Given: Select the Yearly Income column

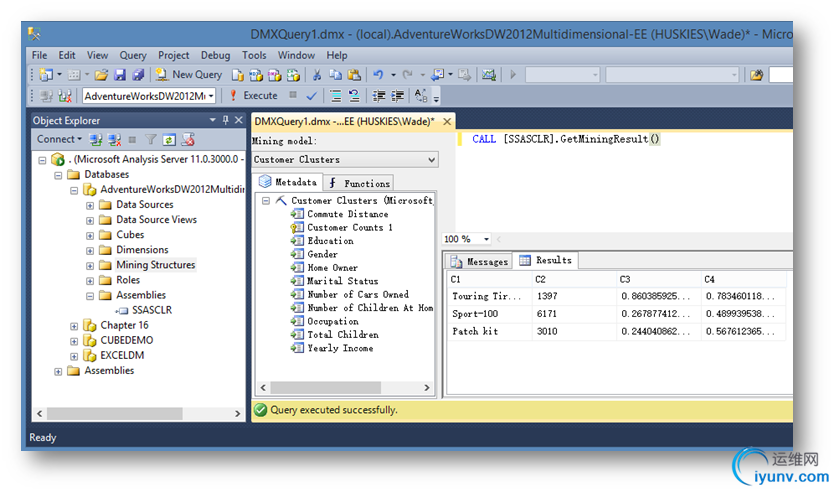Looking at the screenshot, I should 340,348.
